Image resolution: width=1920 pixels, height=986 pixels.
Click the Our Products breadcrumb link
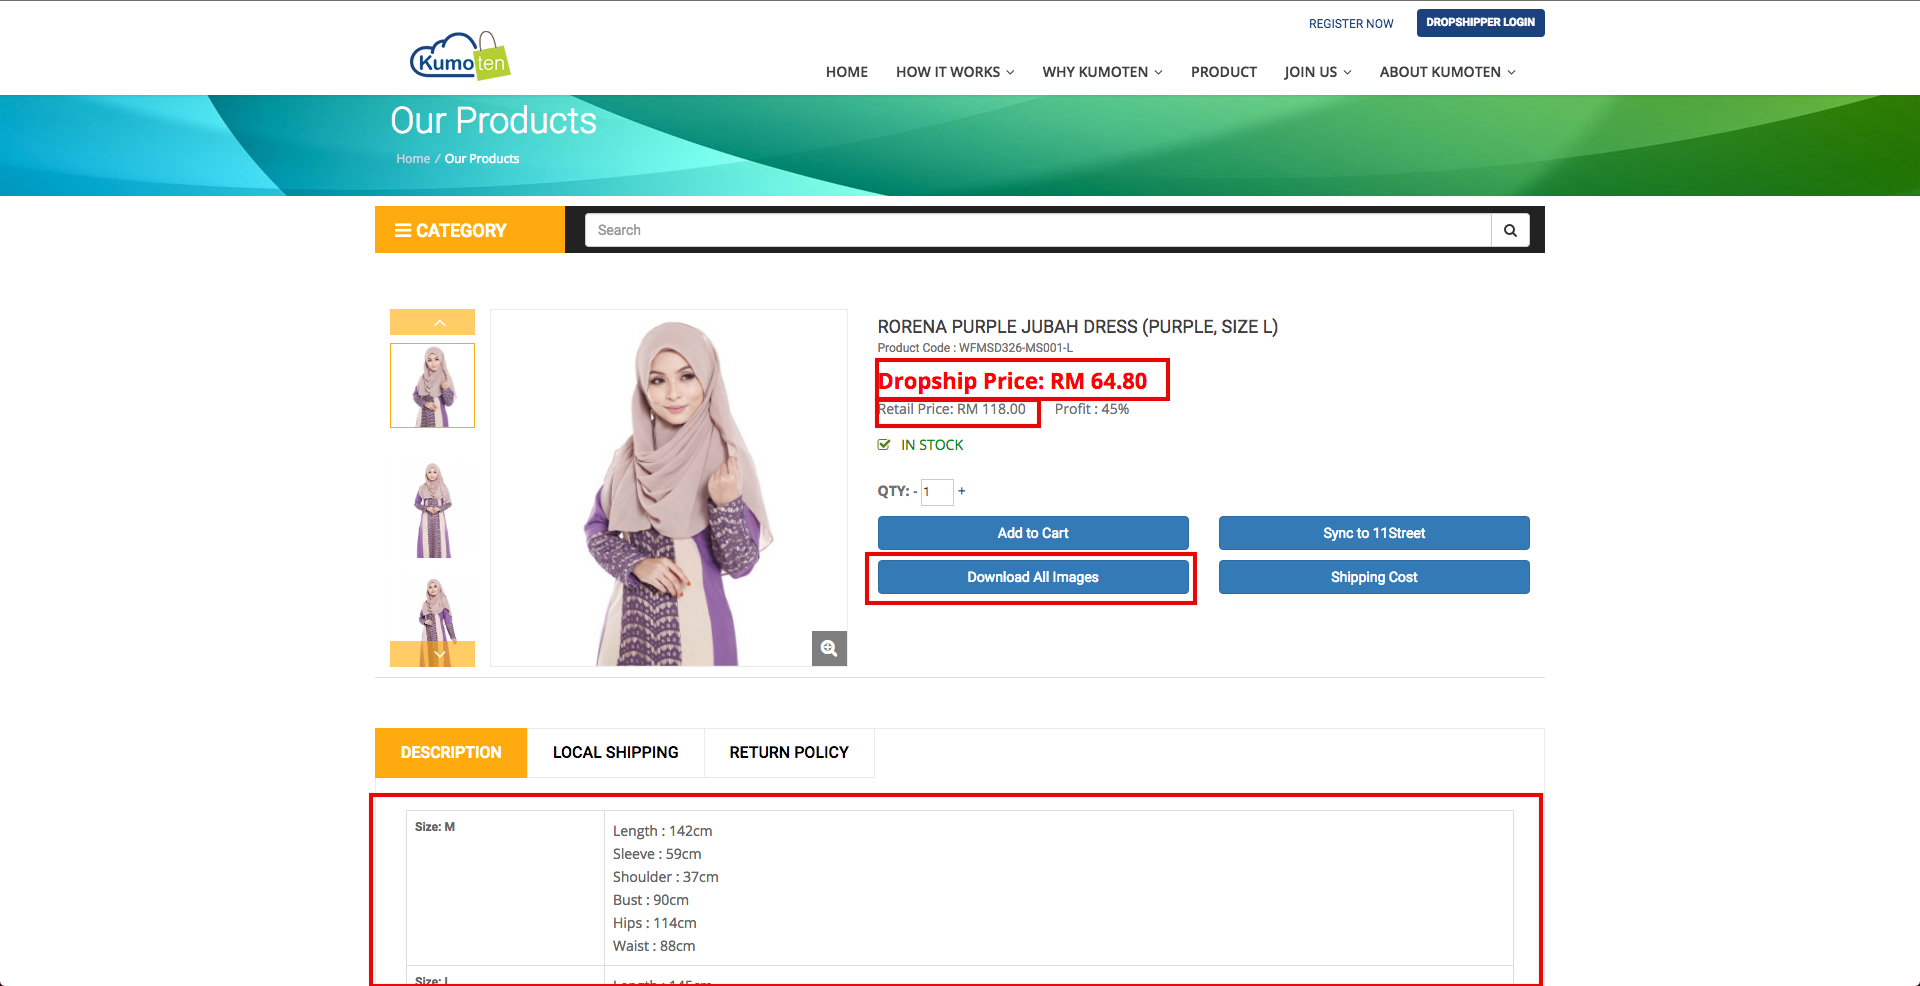[482, 159]
